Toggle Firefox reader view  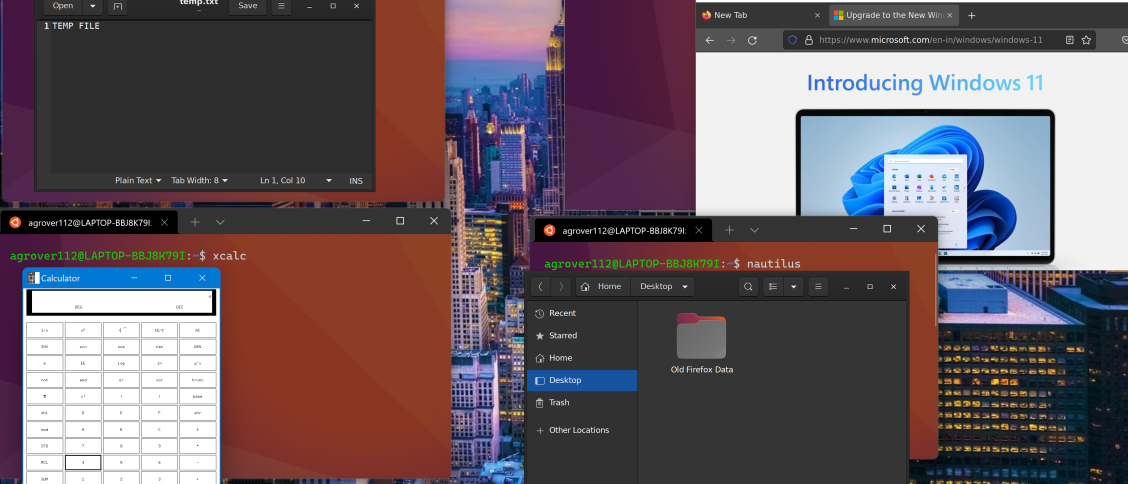[1070, 40]
